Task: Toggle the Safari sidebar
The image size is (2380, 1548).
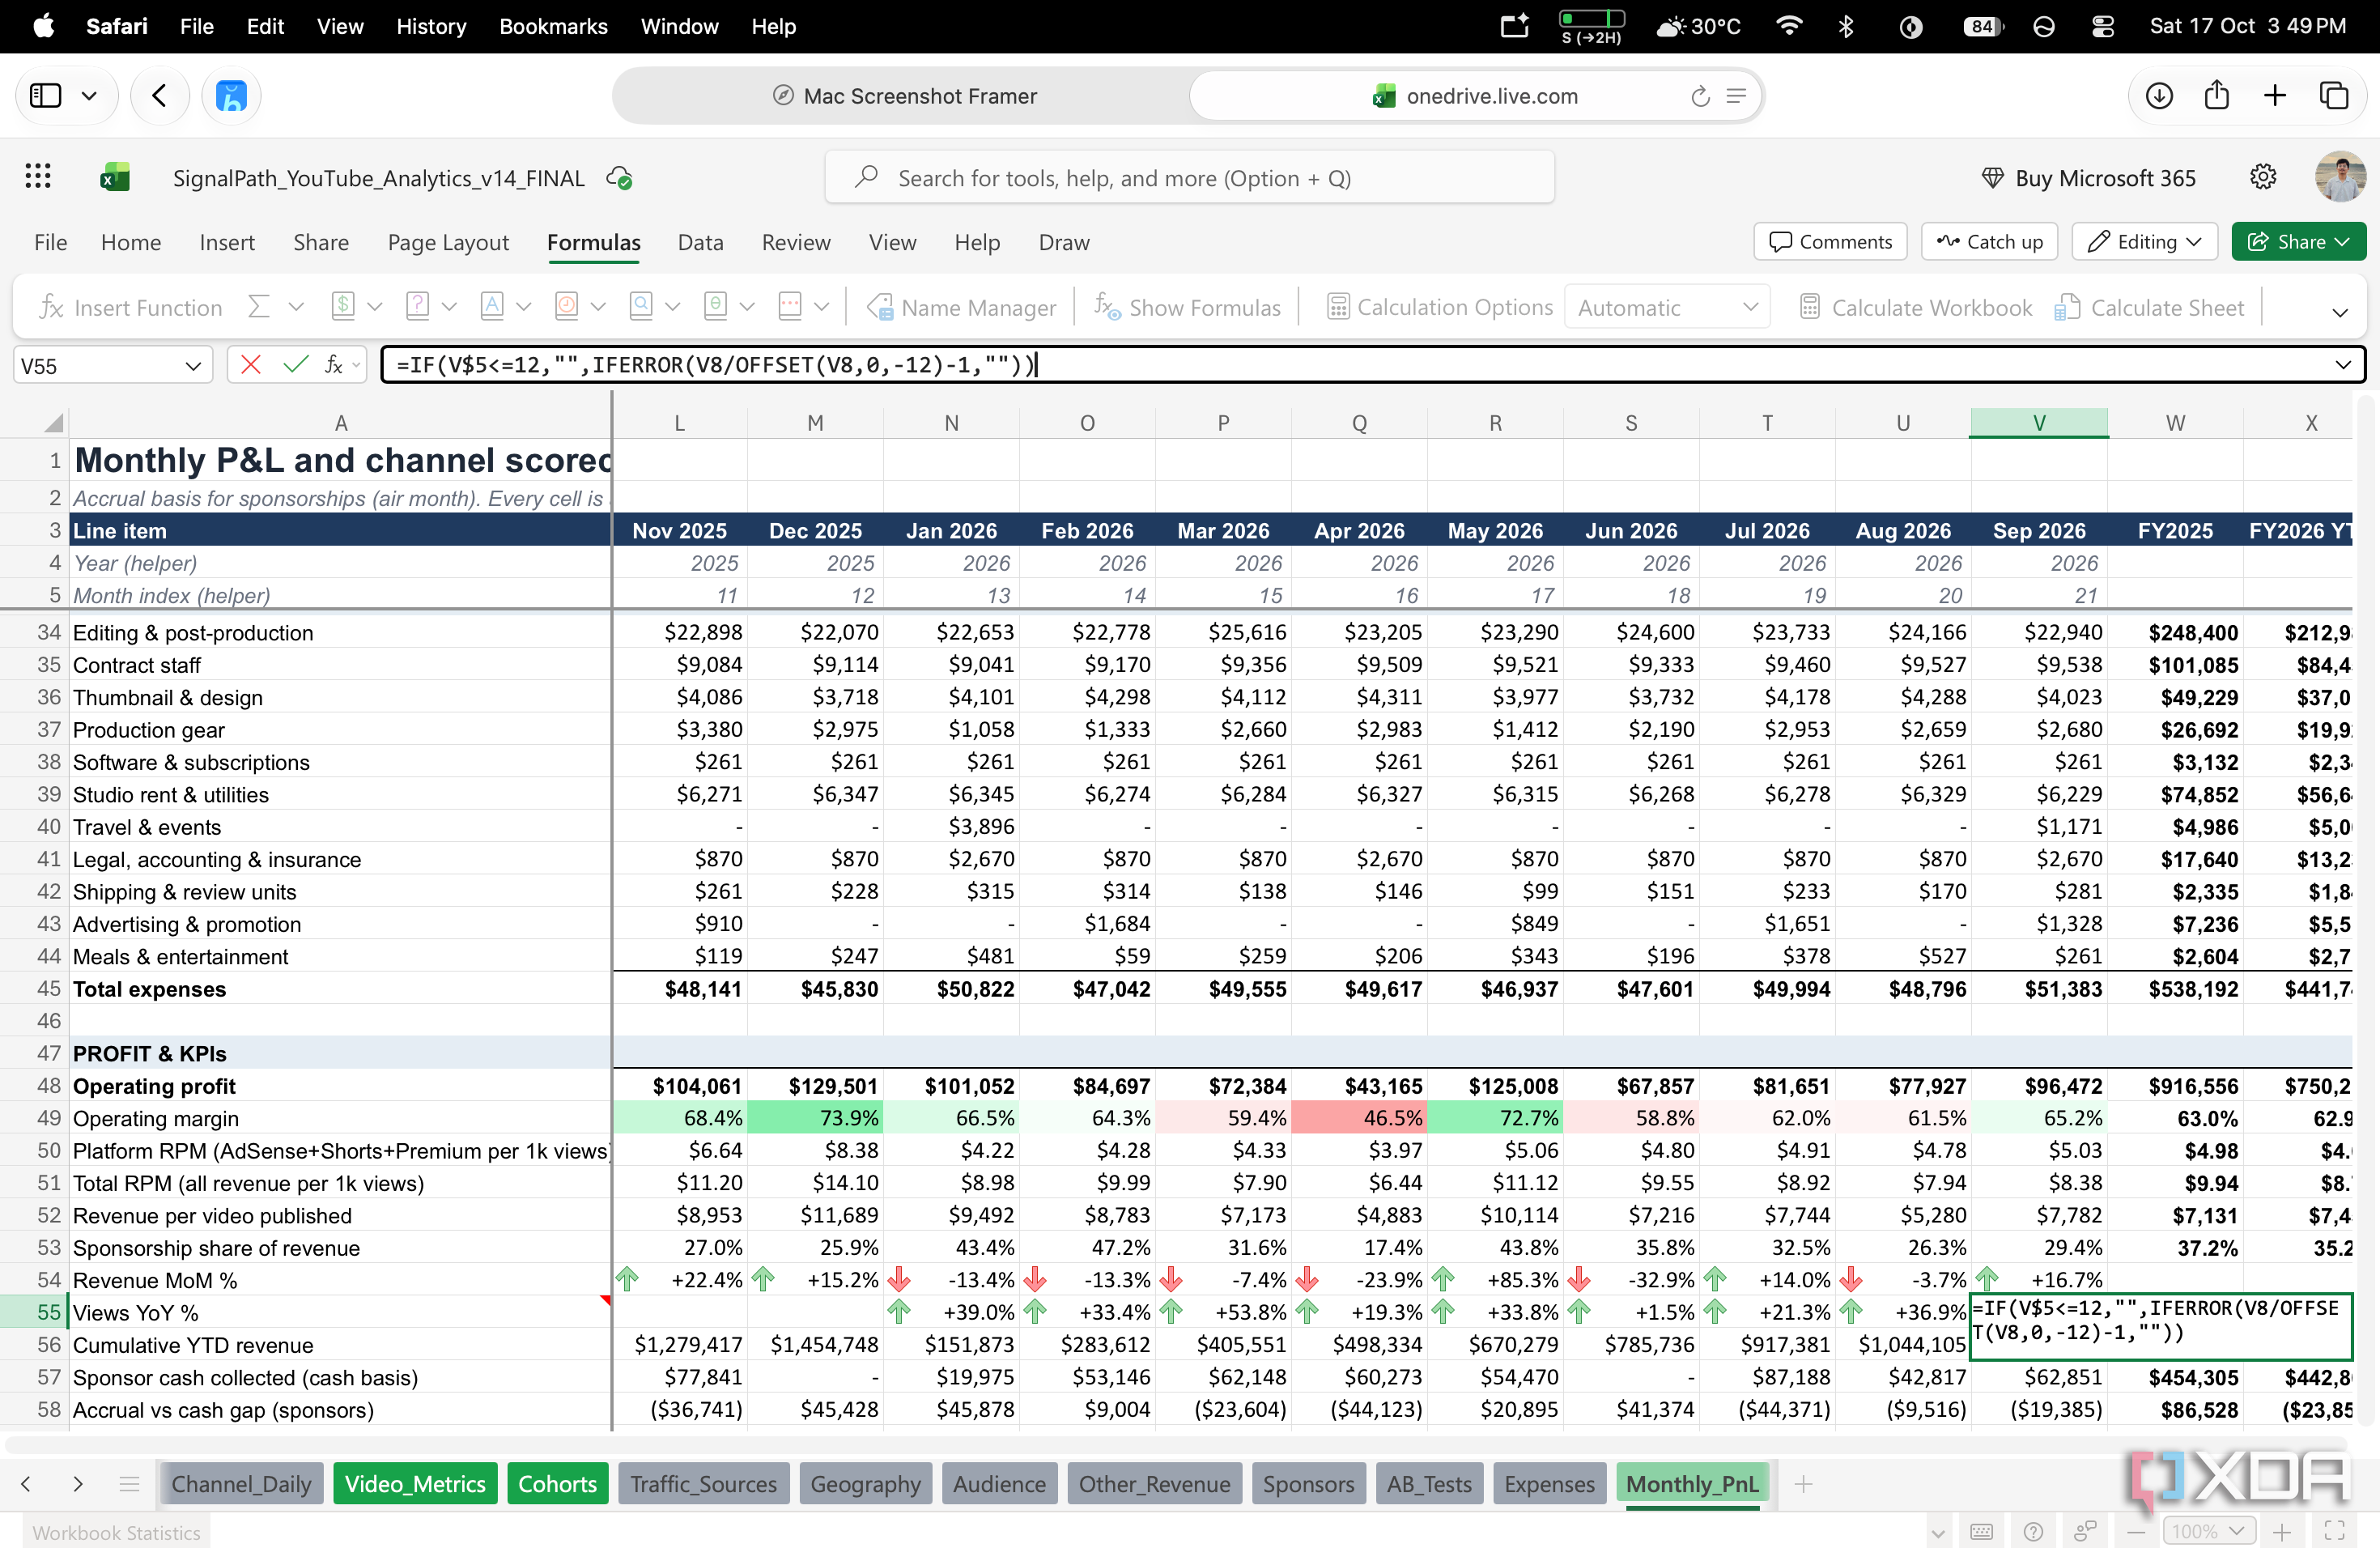Action: click(46, 96)
